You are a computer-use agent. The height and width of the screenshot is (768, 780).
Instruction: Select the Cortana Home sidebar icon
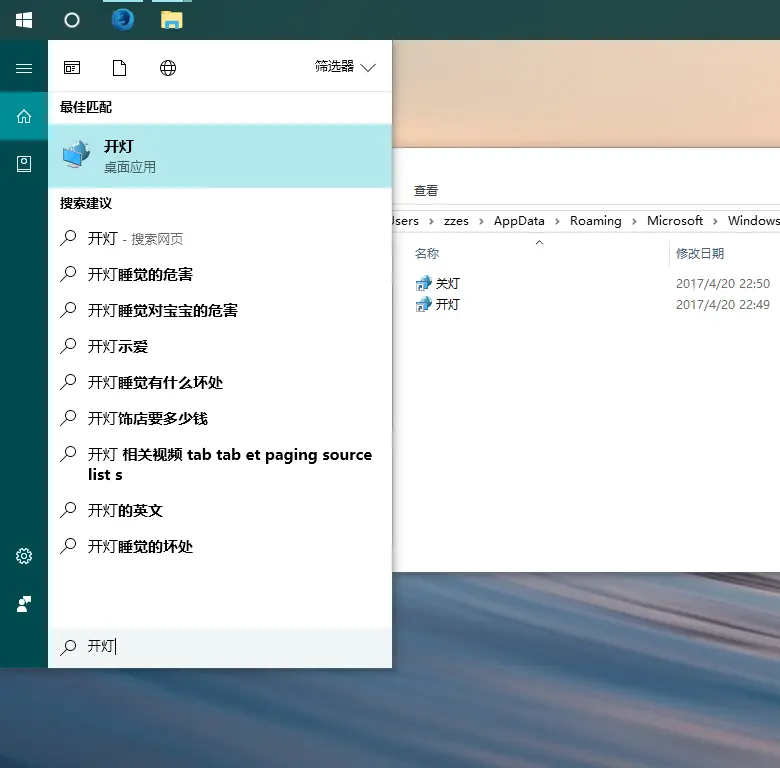coord(24,116)
